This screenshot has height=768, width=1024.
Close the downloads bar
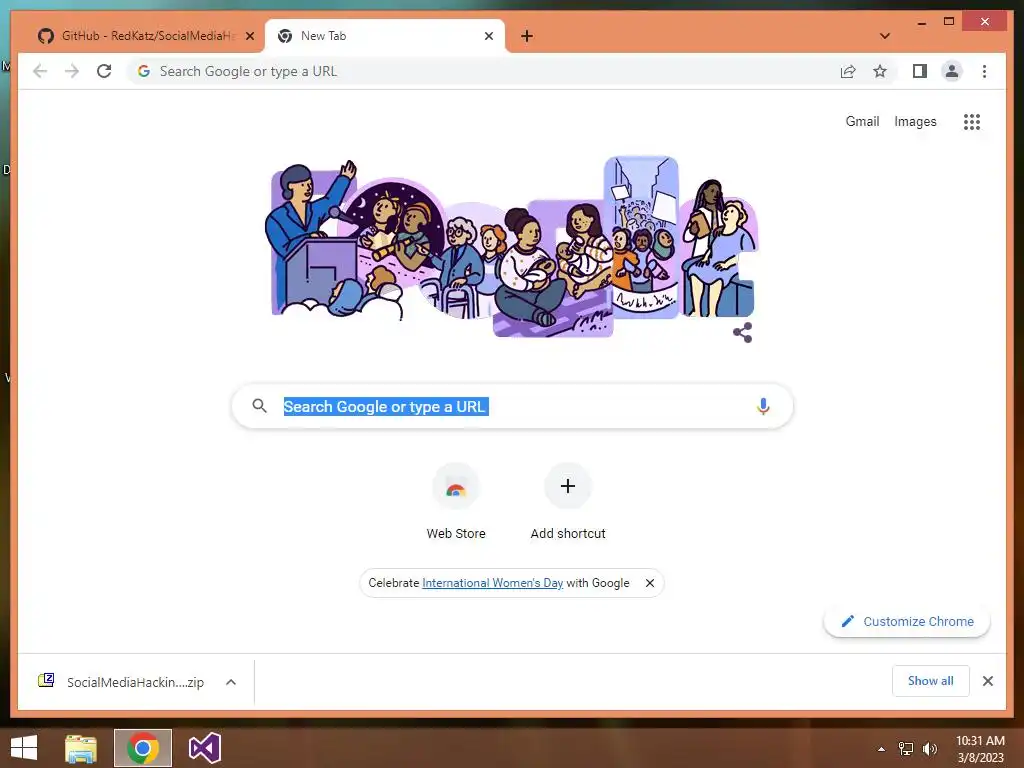987,681
